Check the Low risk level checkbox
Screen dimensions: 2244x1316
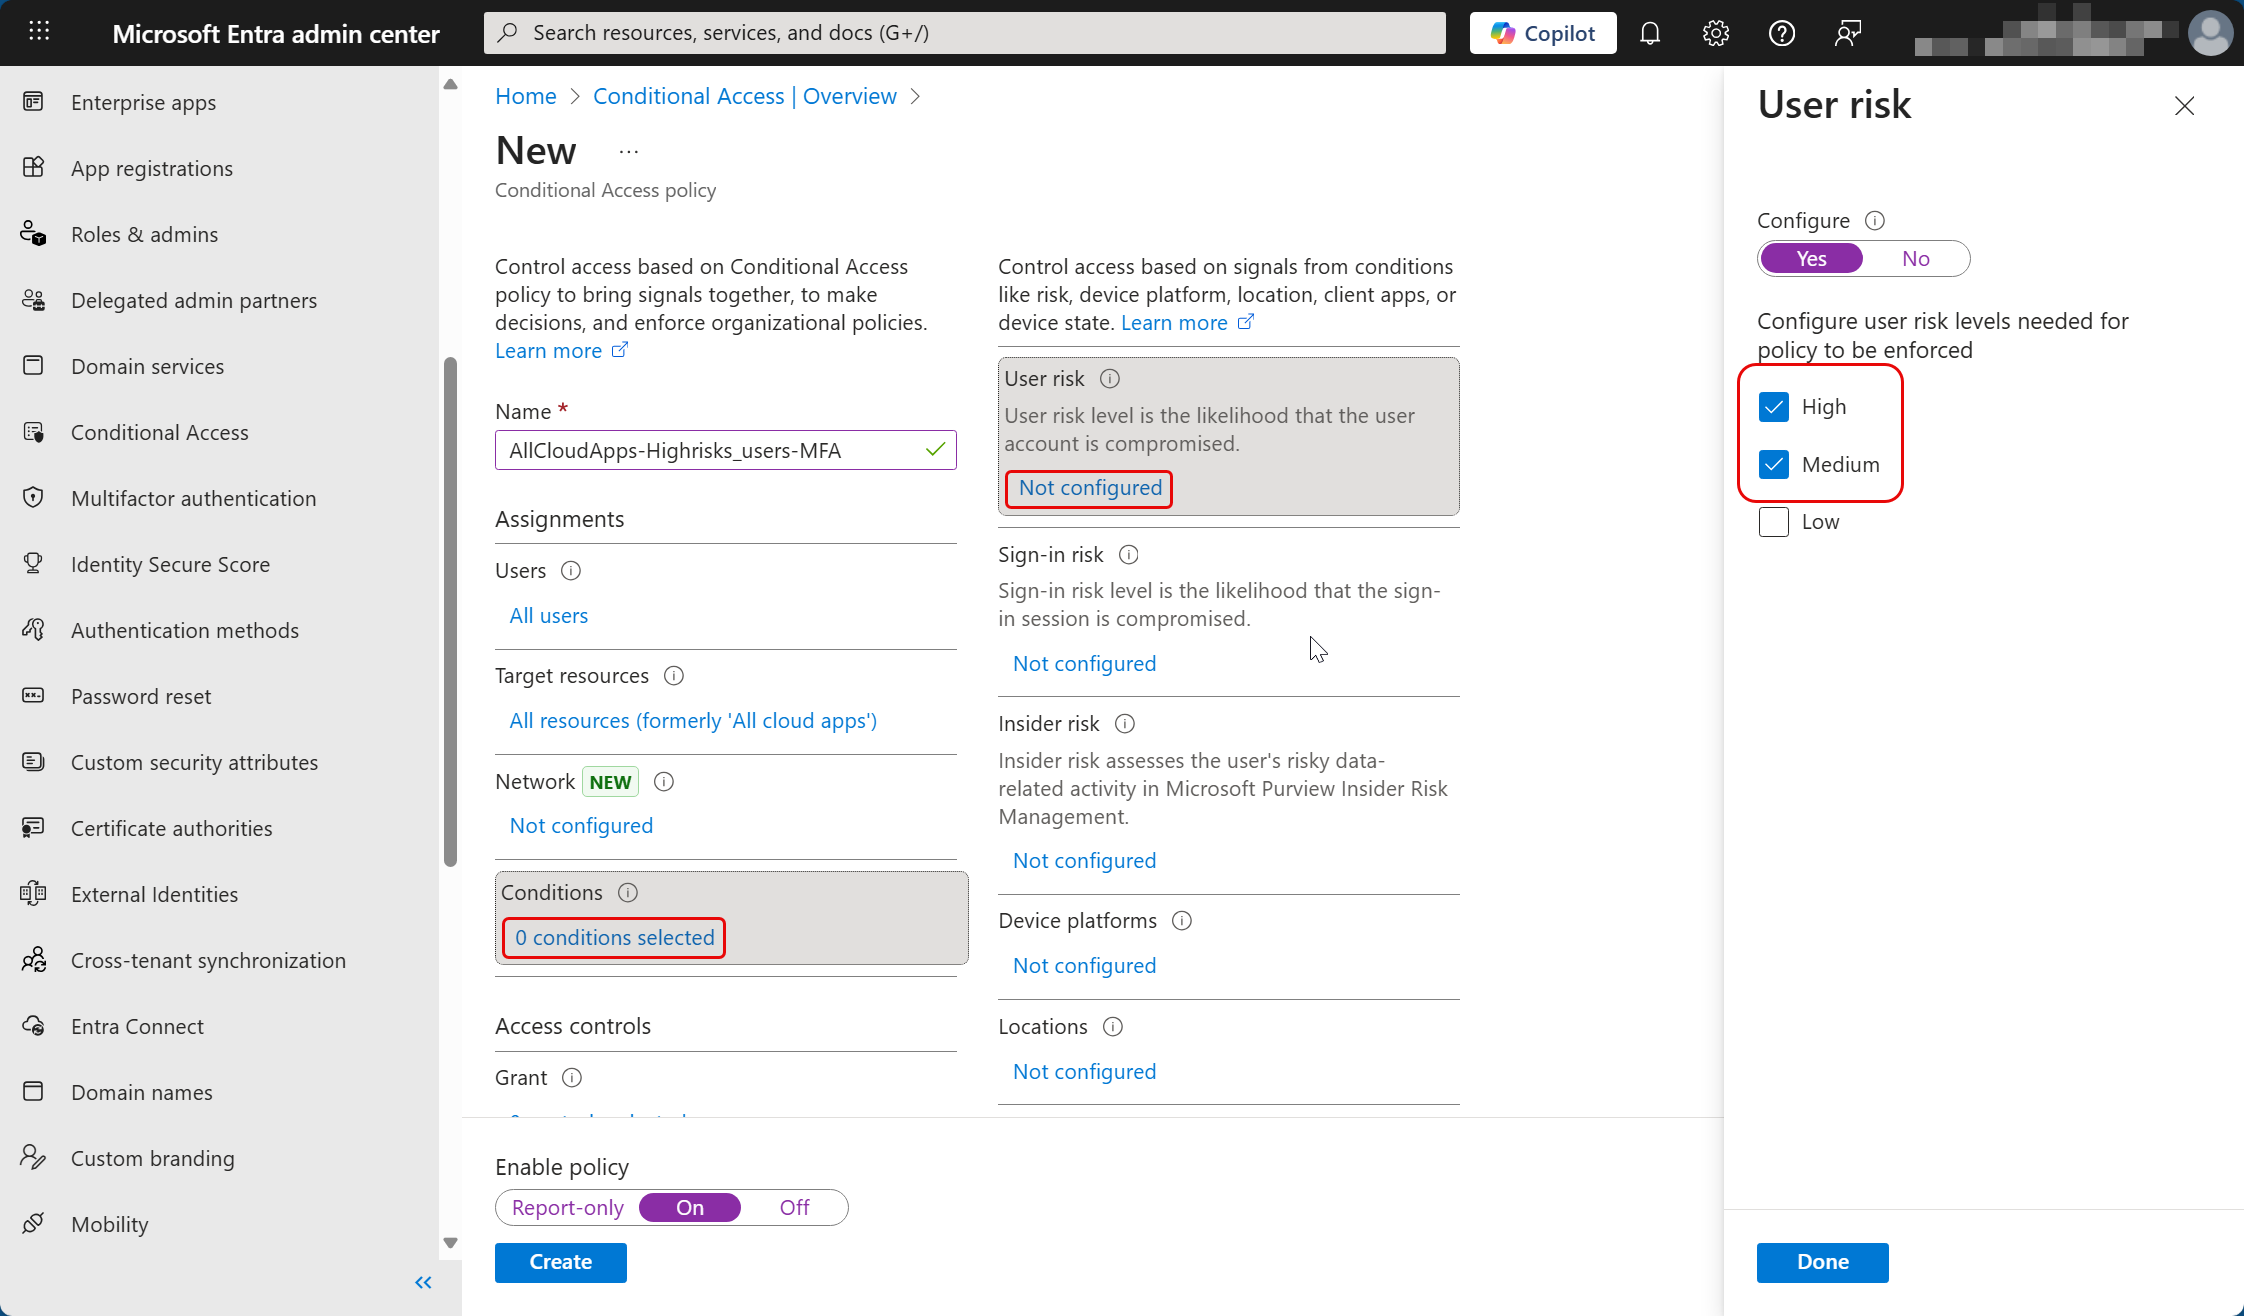click(1774, 522)
